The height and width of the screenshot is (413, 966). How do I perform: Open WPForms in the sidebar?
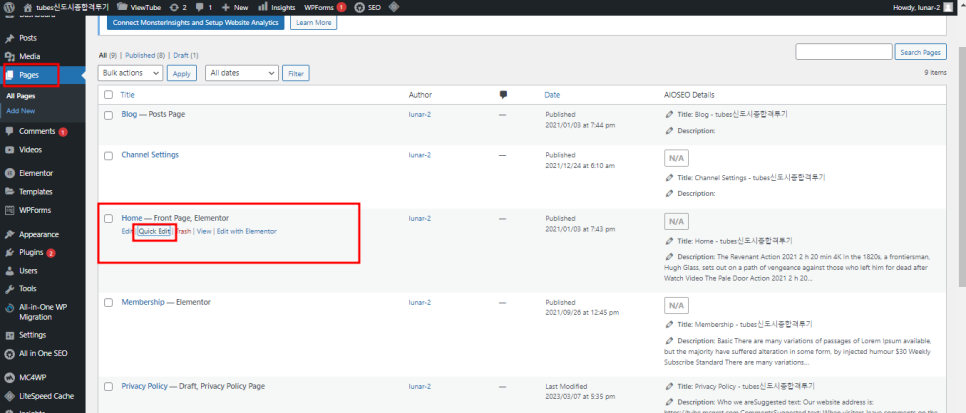coord(34,210)
